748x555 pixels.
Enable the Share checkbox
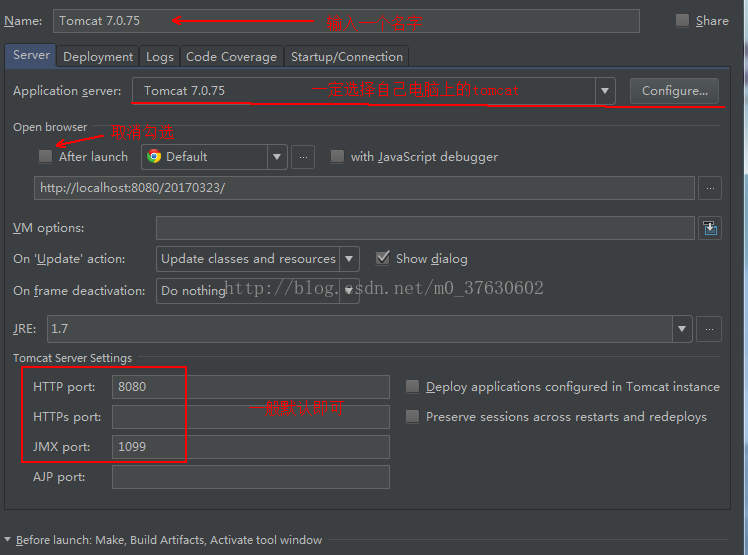(682, 21)
